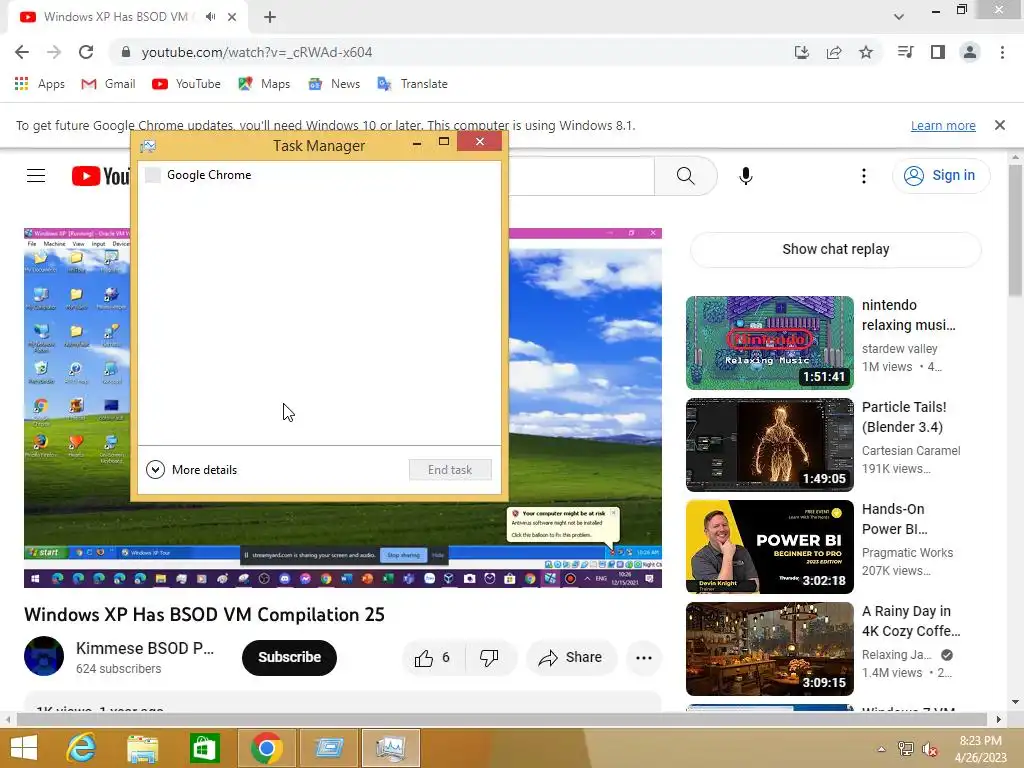
Task: Go back with Chrome's back arrow
Action: tap(22, 52)
